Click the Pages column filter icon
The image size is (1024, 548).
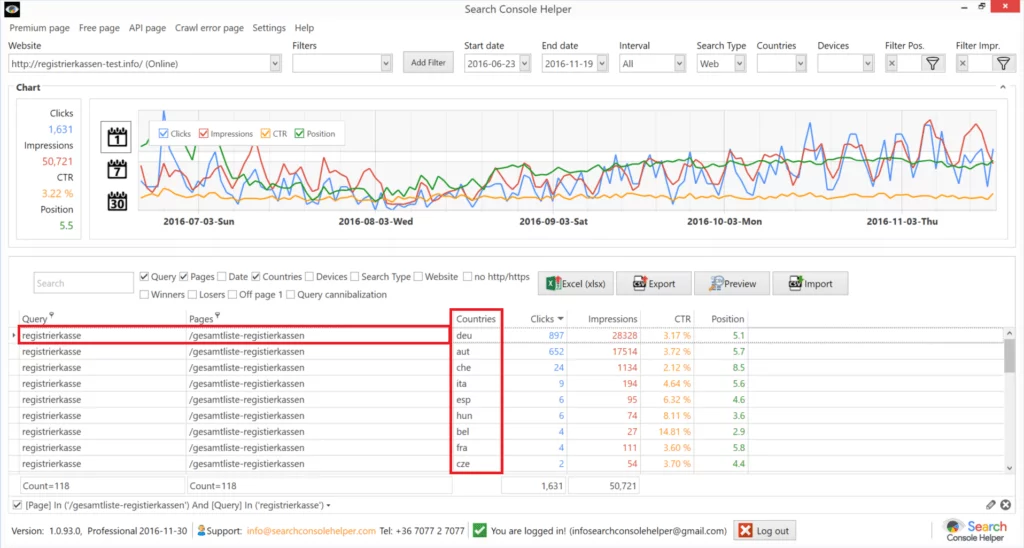[217, 315]
